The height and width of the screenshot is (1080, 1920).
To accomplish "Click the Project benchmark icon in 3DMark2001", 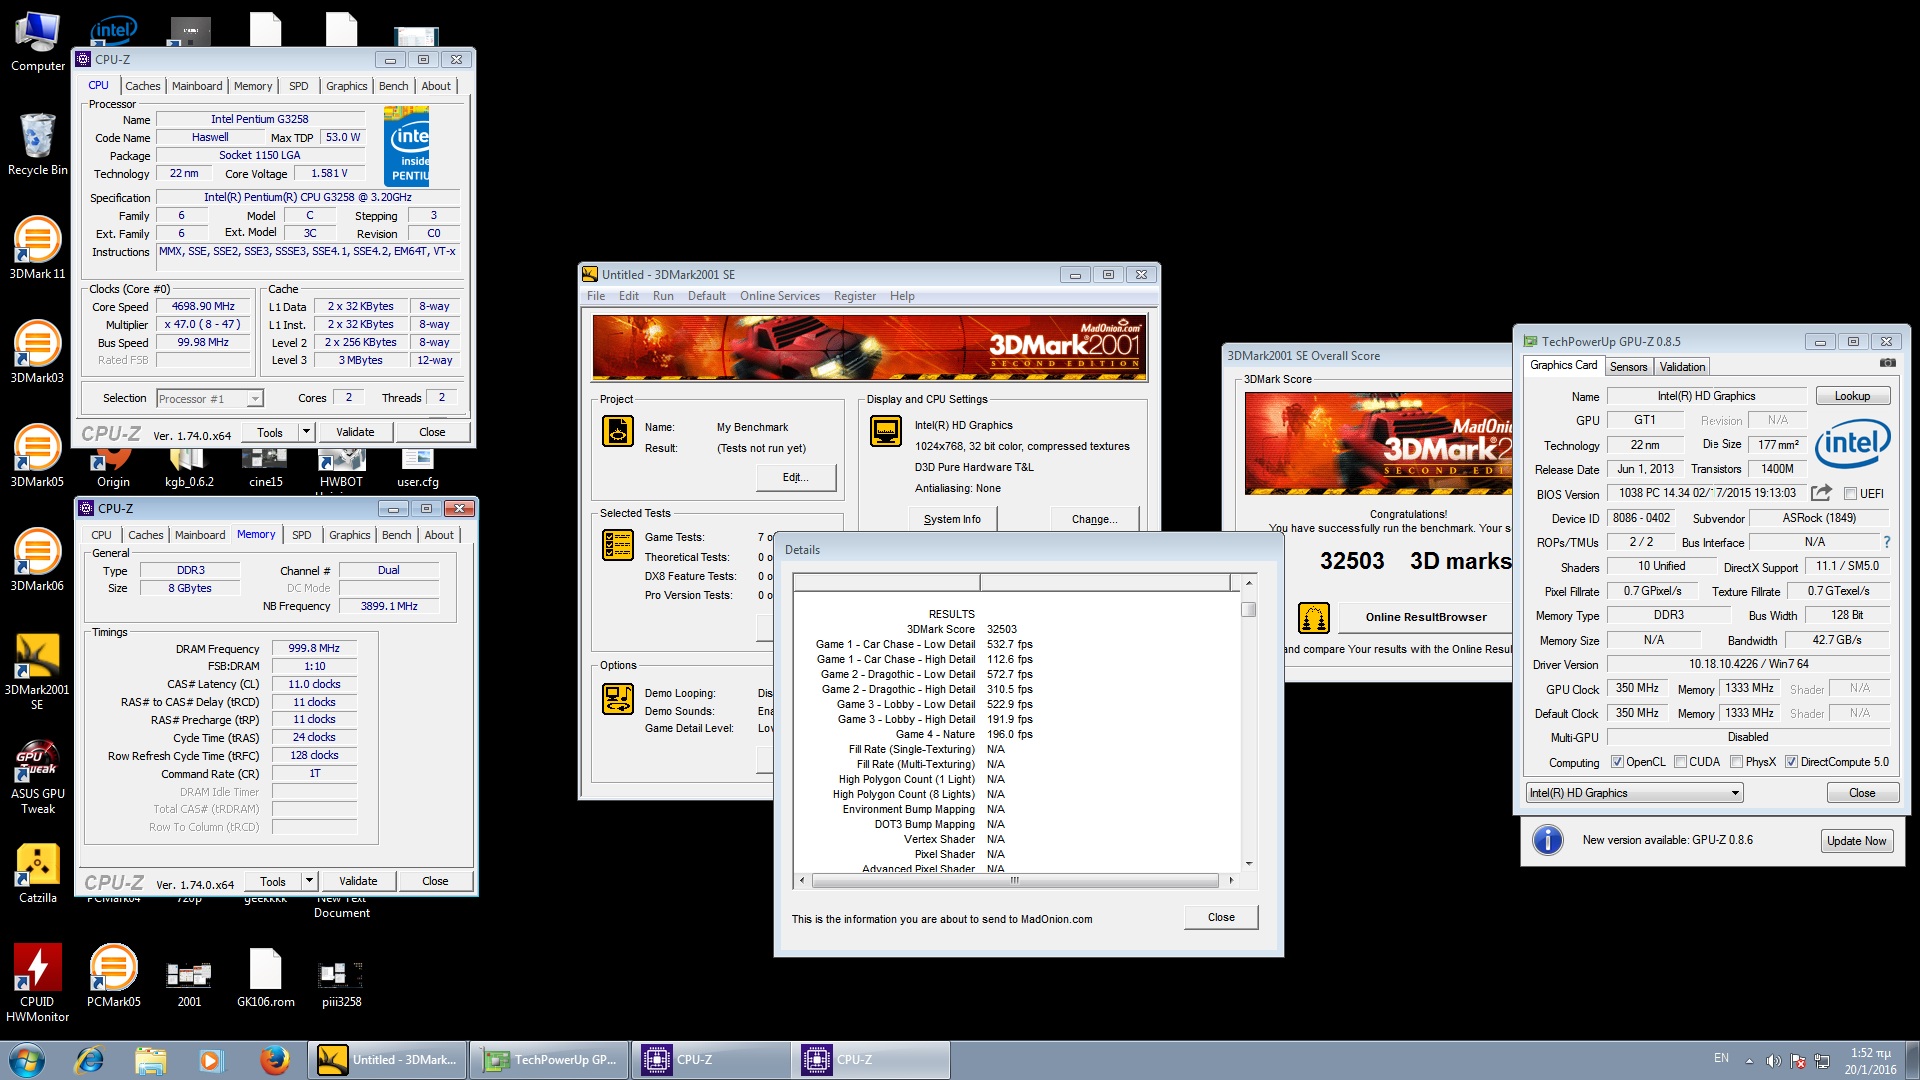I will [x=618, y=431].
